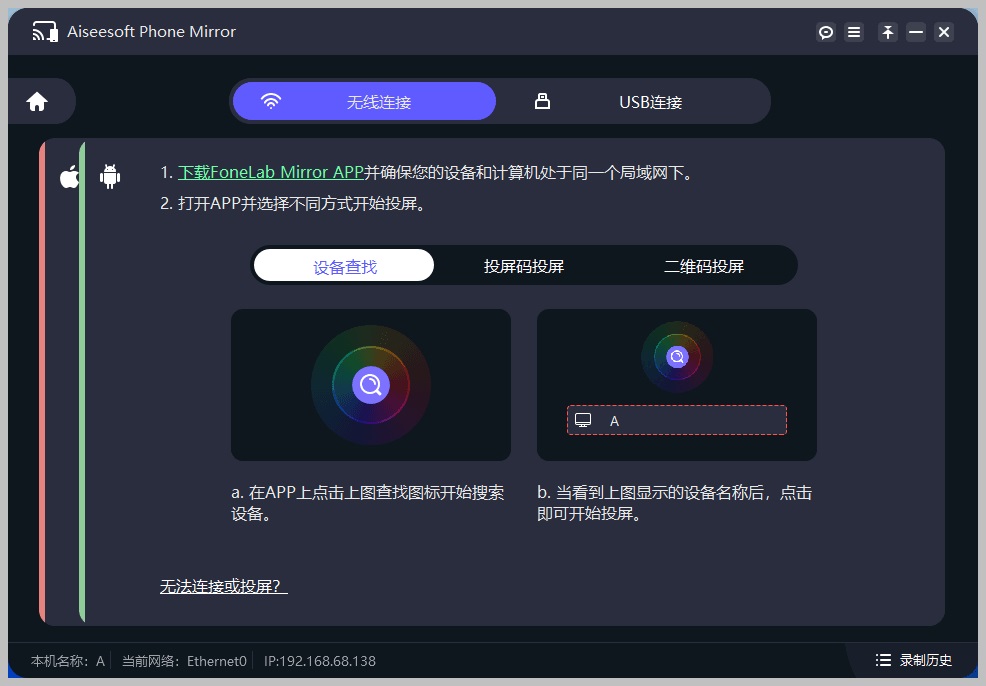
Task: Select the Apple iOS device tab
Action: tap(69, 177)
